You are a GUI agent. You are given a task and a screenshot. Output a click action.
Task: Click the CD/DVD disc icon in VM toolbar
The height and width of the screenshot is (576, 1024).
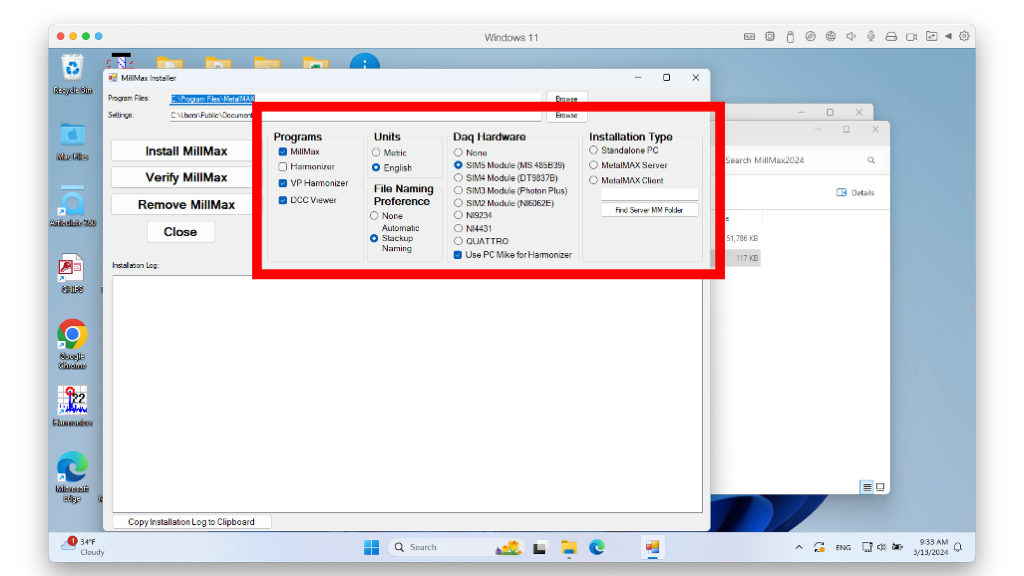(810, 37)
